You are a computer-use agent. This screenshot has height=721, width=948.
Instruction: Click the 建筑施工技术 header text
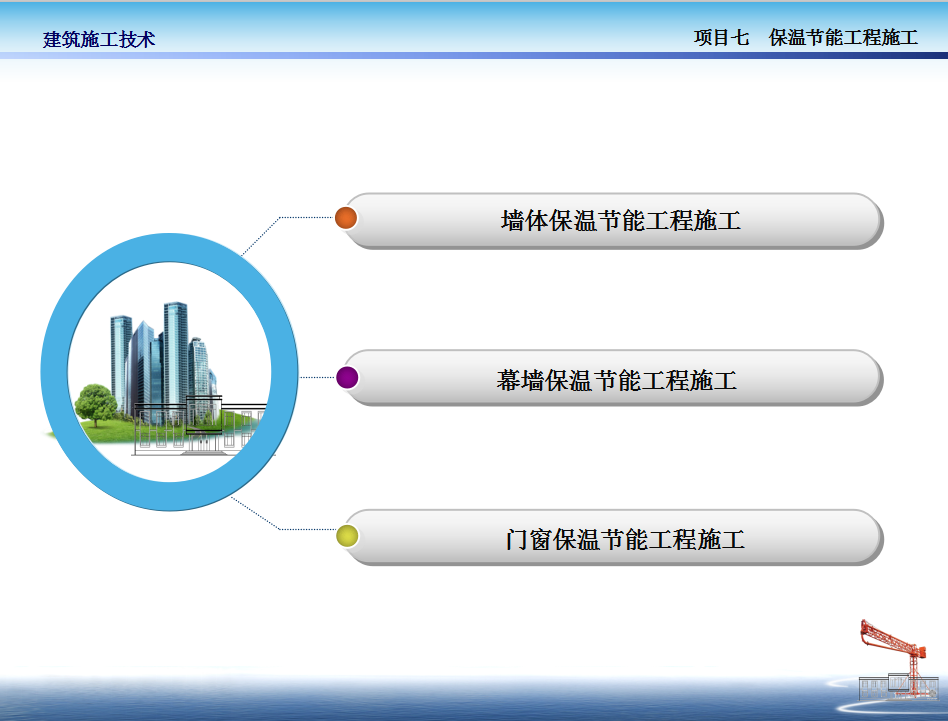99,39
